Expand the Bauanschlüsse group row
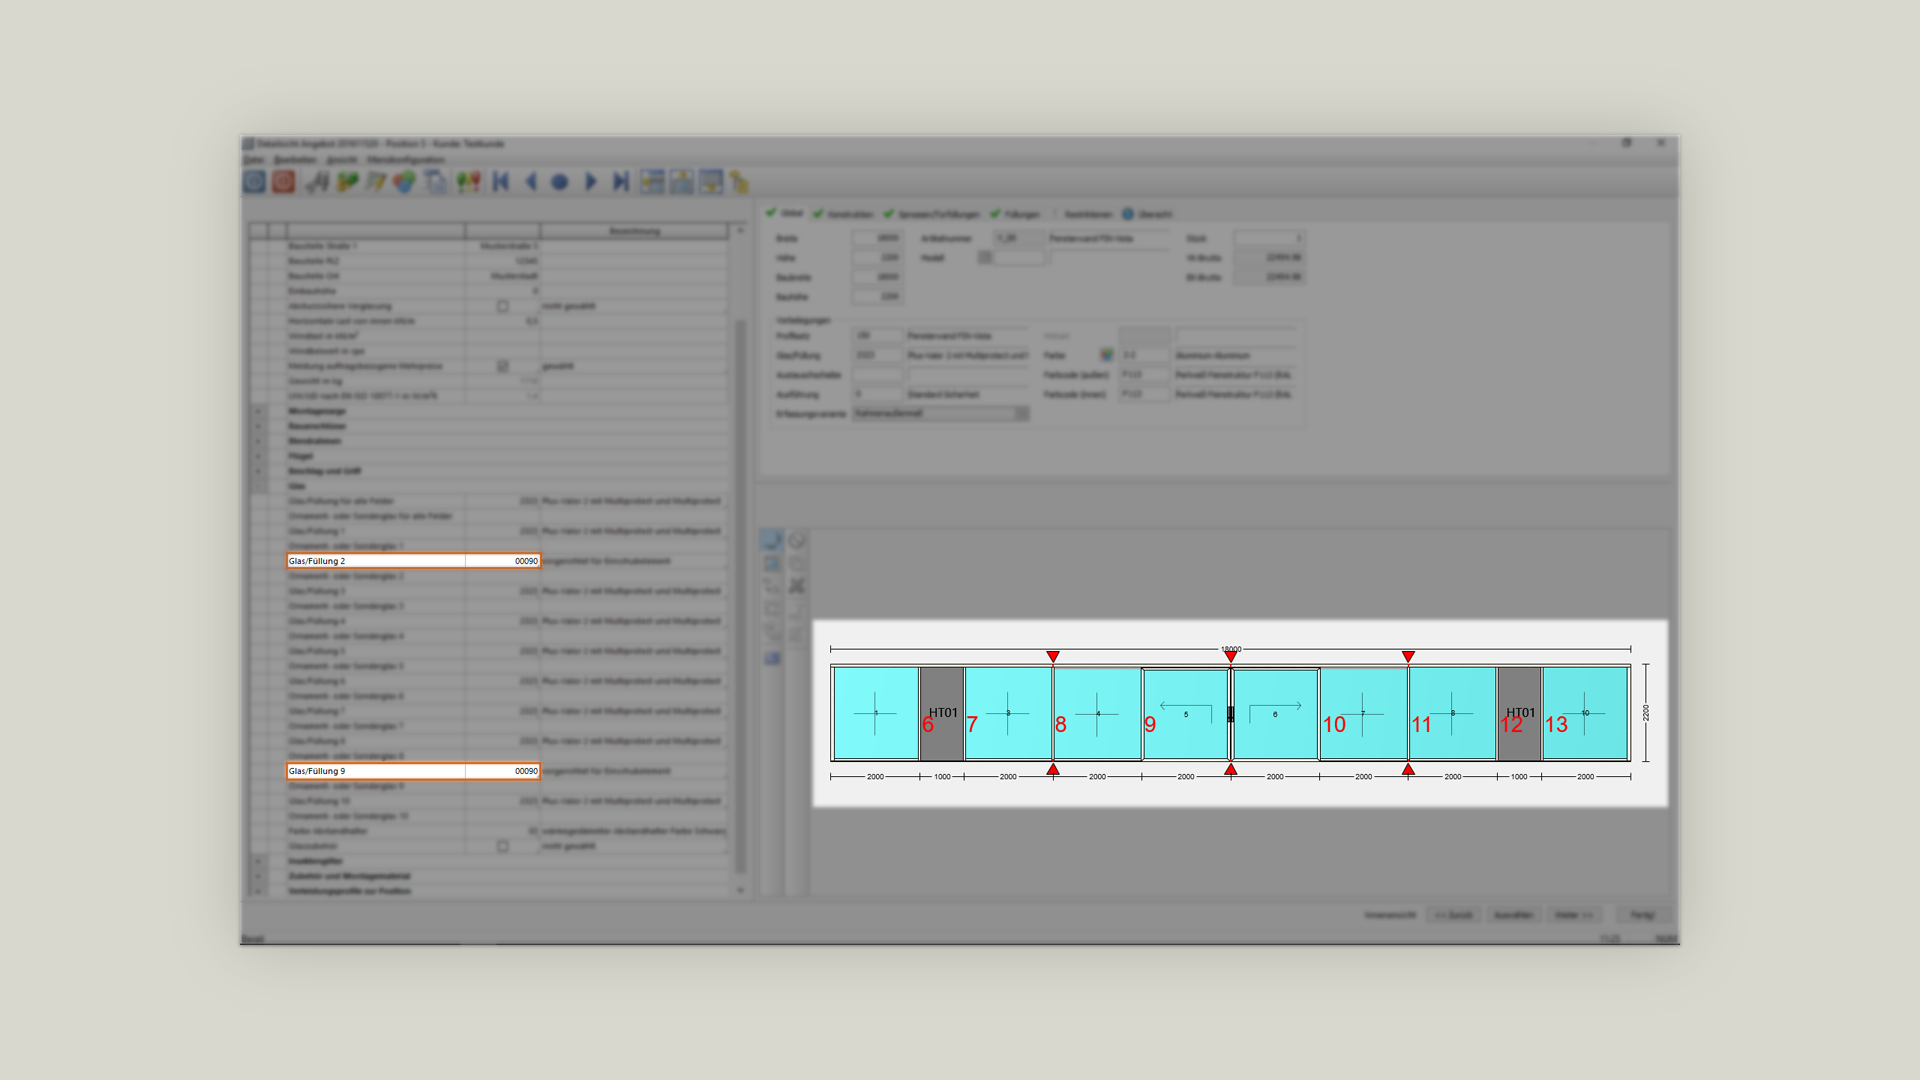 click(258, 426)
